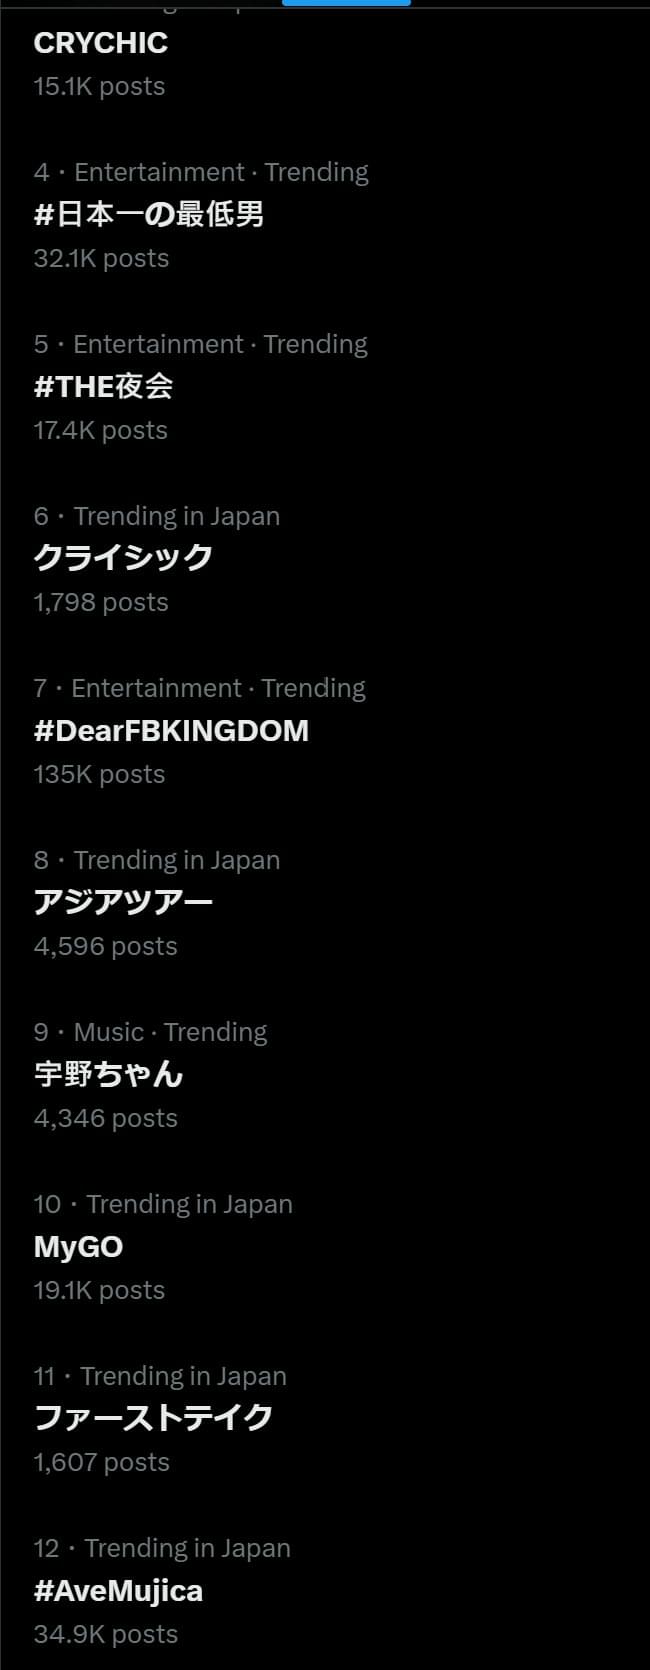Viewport: 650px width, 1670px height.
Task: View the ファーストテイク trend
Action: click(x=153, y=1418)
